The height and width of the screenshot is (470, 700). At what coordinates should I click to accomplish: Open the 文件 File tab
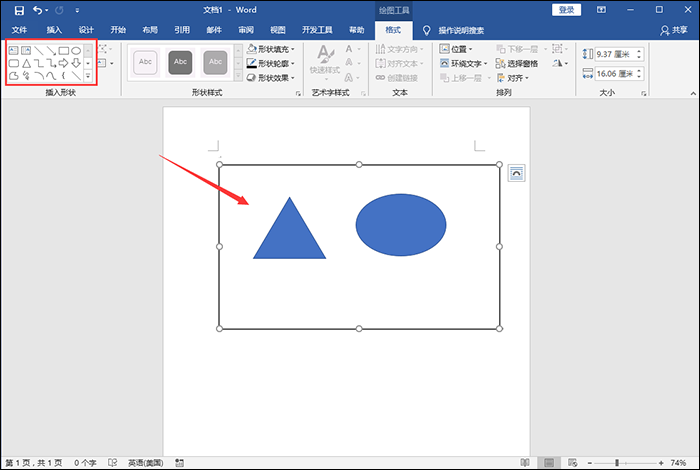pos(19,30)
